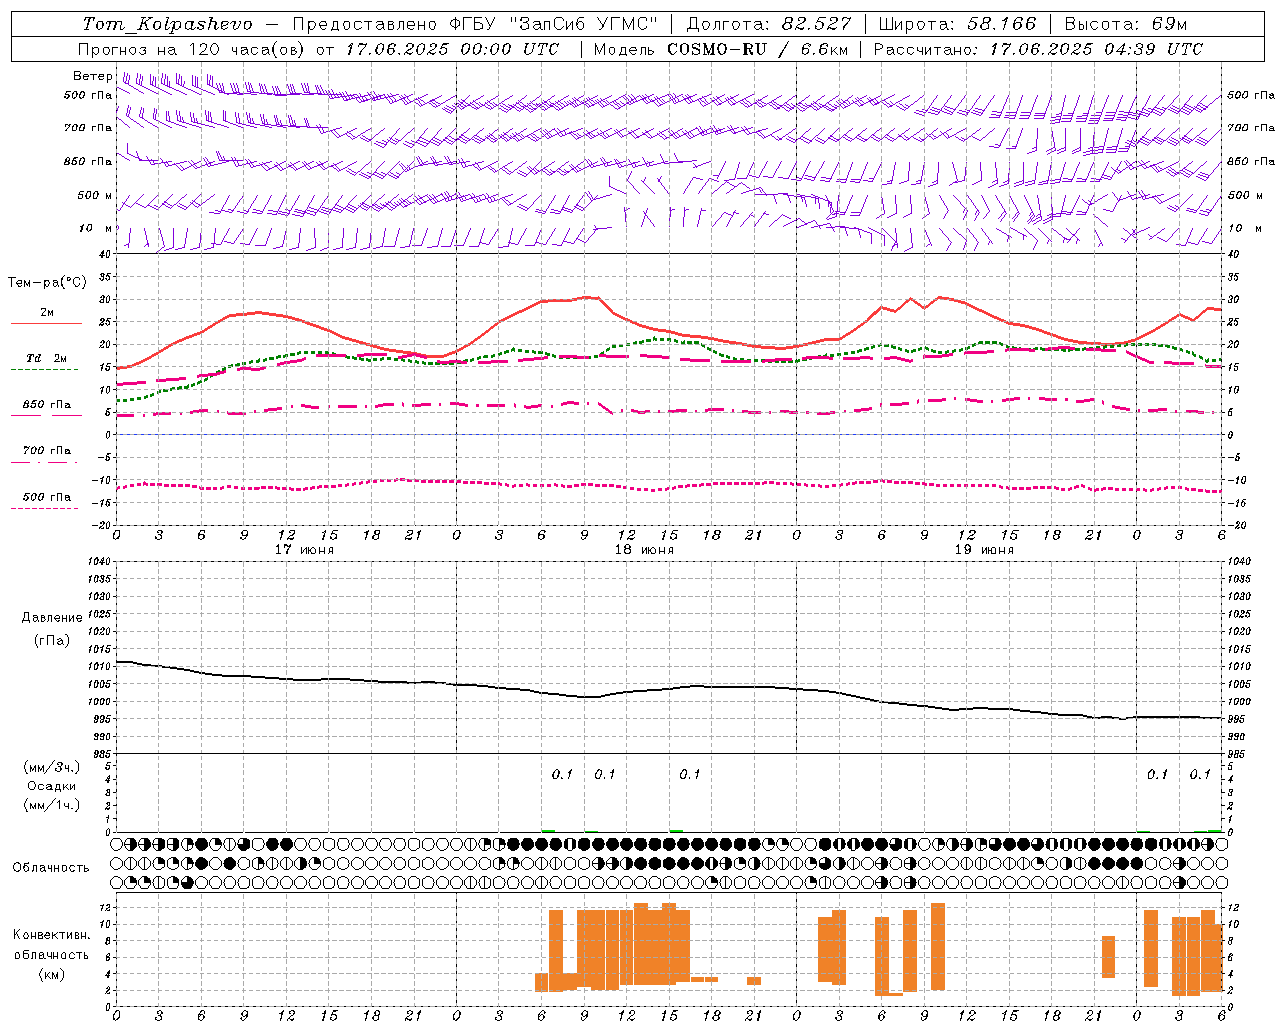Screen dimensions: 1280x1024
Task: Click the Давление pressure panel label
Action: pos(52,618)
